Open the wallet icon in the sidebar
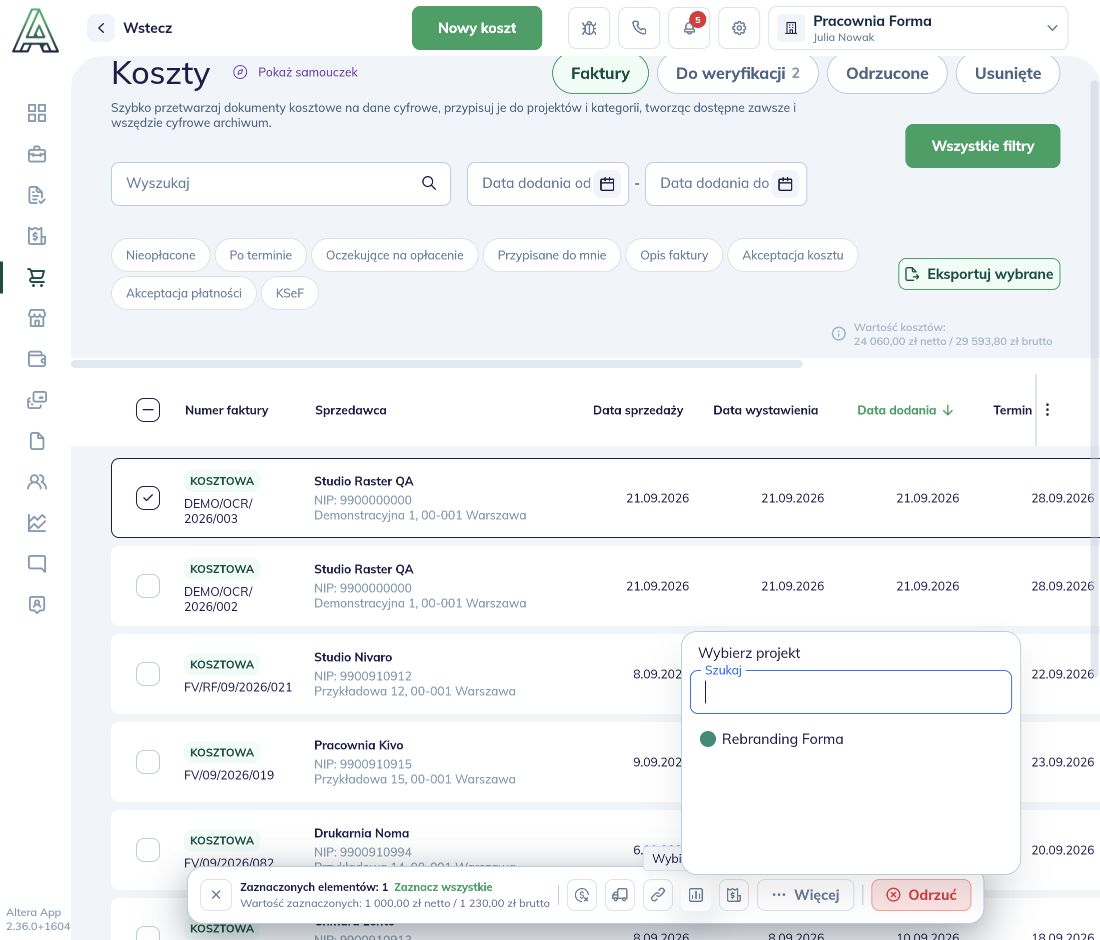The image size is (1100, 940). [x=36, y=359]
